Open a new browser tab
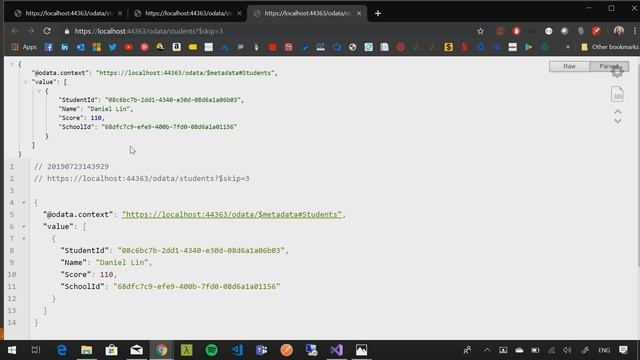 378,13
